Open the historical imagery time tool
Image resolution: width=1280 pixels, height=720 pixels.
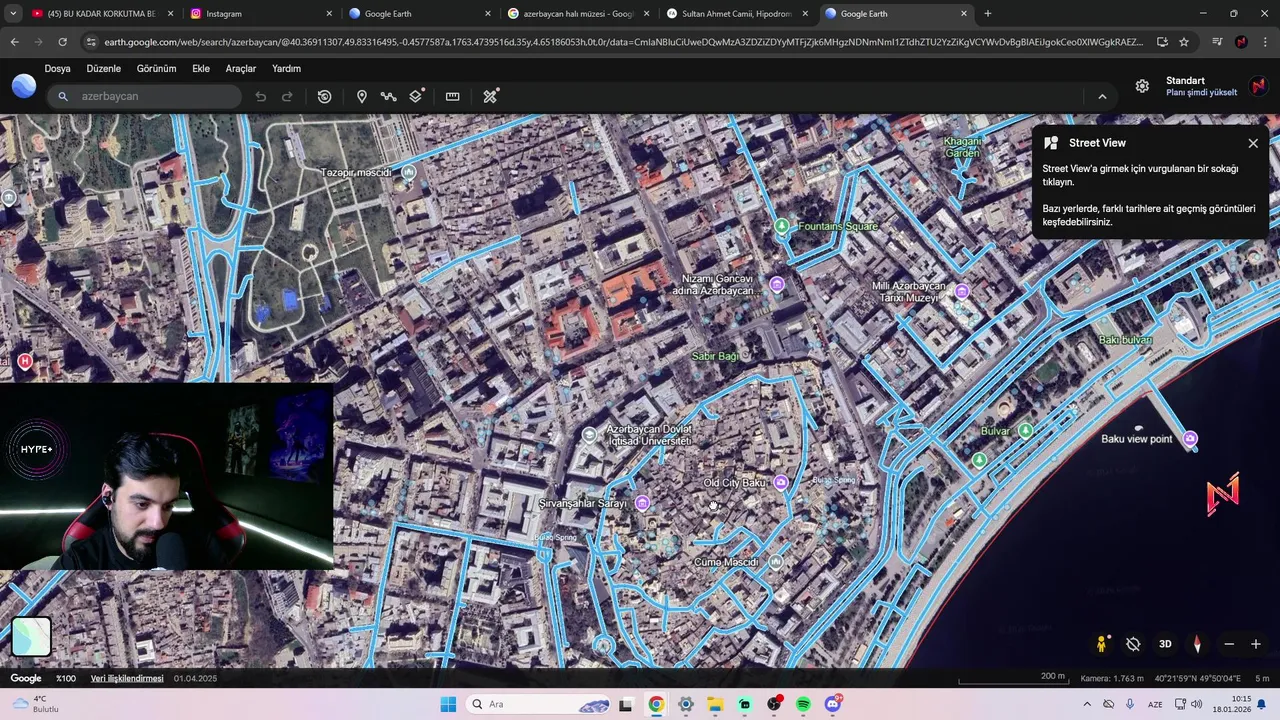pyautogui.click(x=324, y=96)
